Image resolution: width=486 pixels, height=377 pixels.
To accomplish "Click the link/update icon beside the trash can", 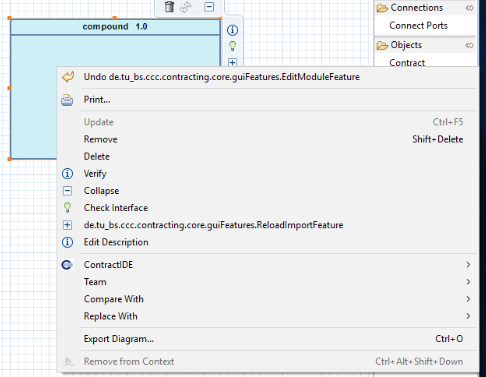I will (186, 7).
